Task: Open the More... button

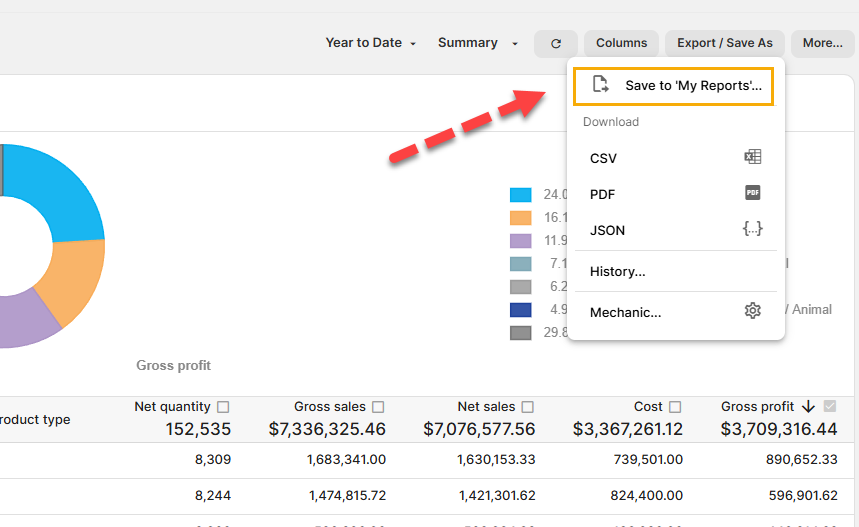Action: point(822,43)
